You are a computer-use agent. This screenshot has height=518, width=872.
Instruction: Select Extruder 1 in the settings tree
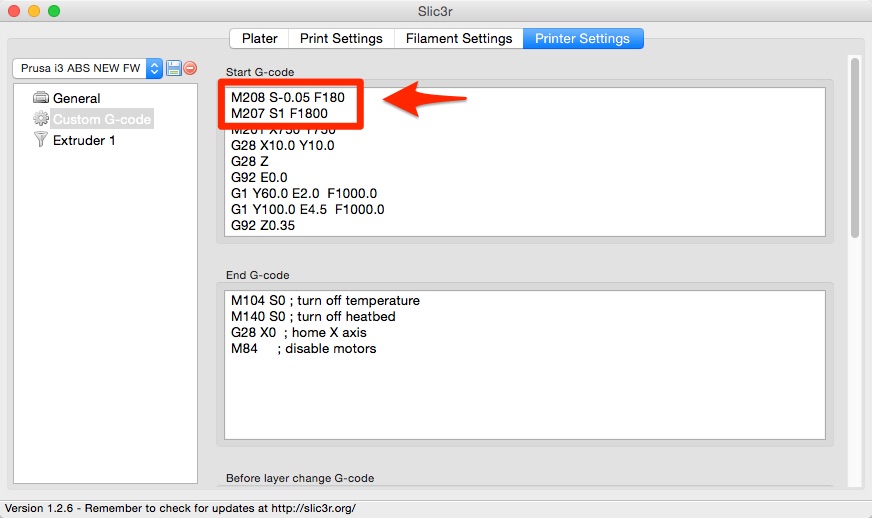pos(84,140)
